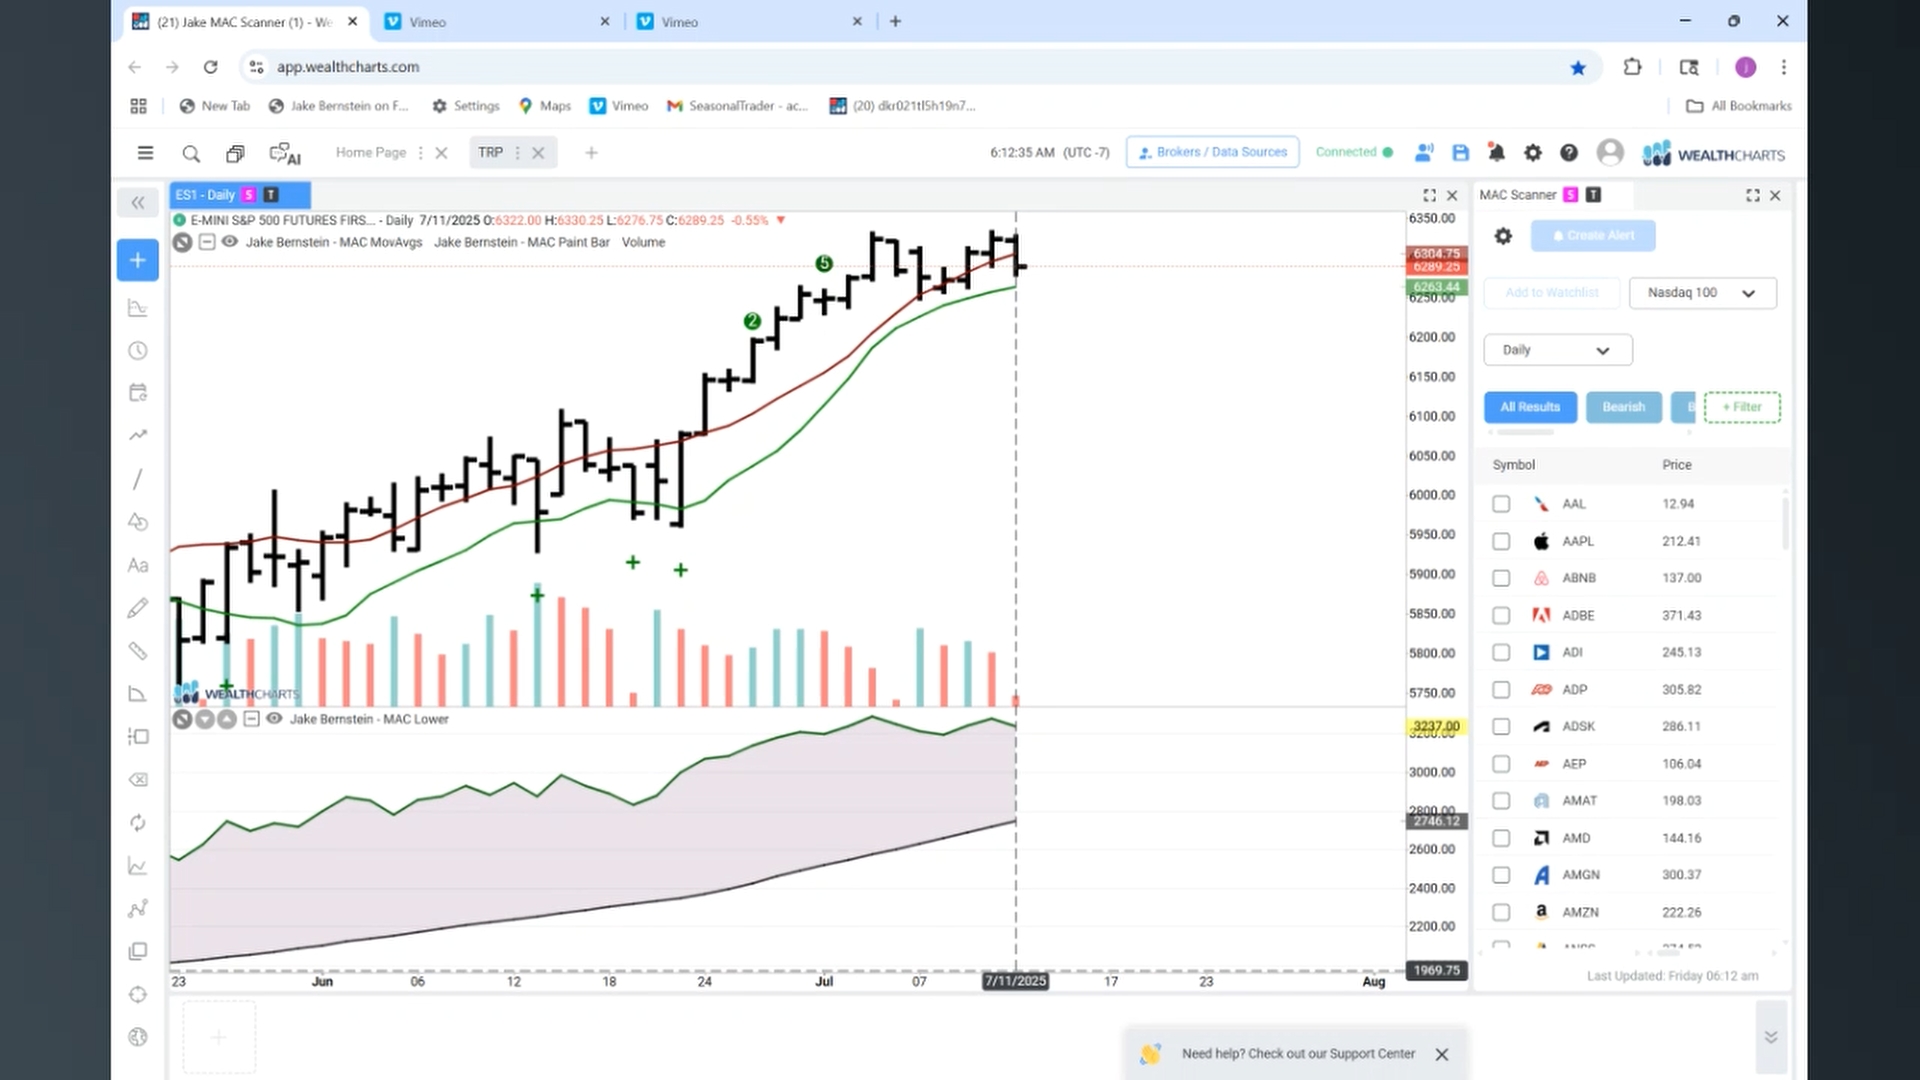Open the hamburger main menu
This screenshot has width=1920, height=1080.
pyautogui.click(x=145, y=153)
